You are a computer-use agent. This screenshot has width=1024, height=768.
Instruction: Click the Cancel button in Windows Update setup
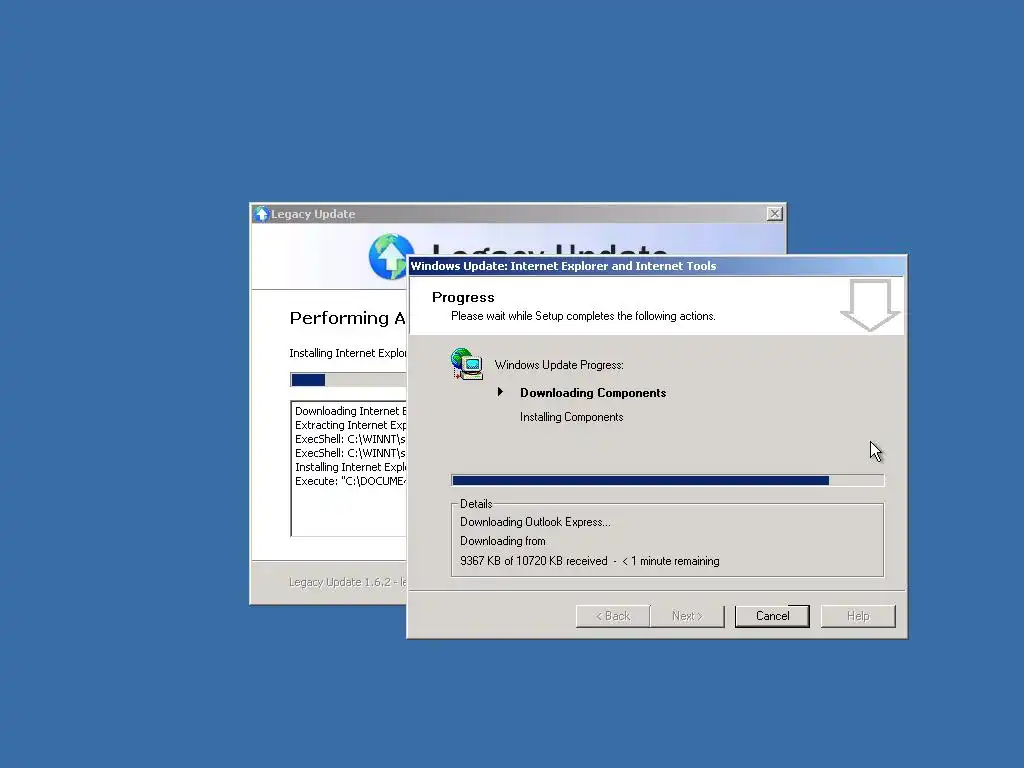click(772, 616)
